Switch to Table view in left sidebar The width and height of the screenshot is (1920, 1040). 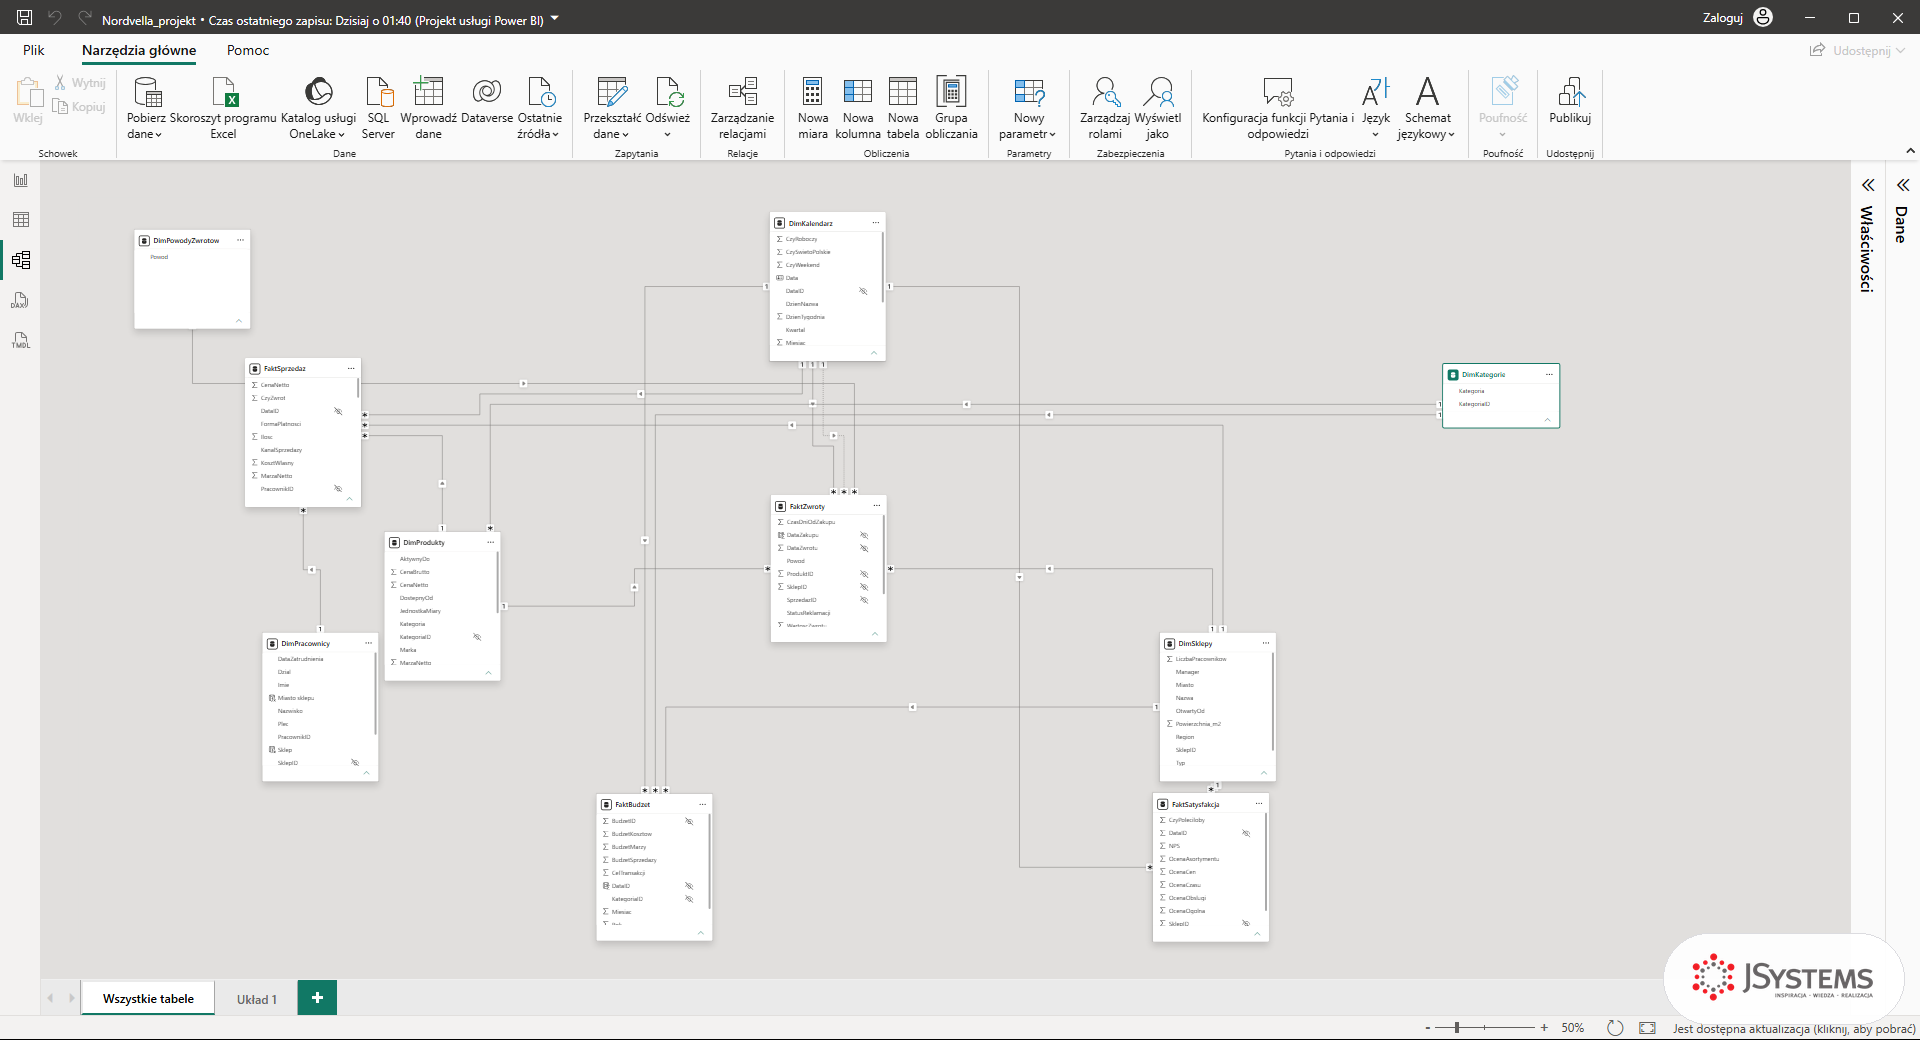pyautogui.click(x=21, y=220)
